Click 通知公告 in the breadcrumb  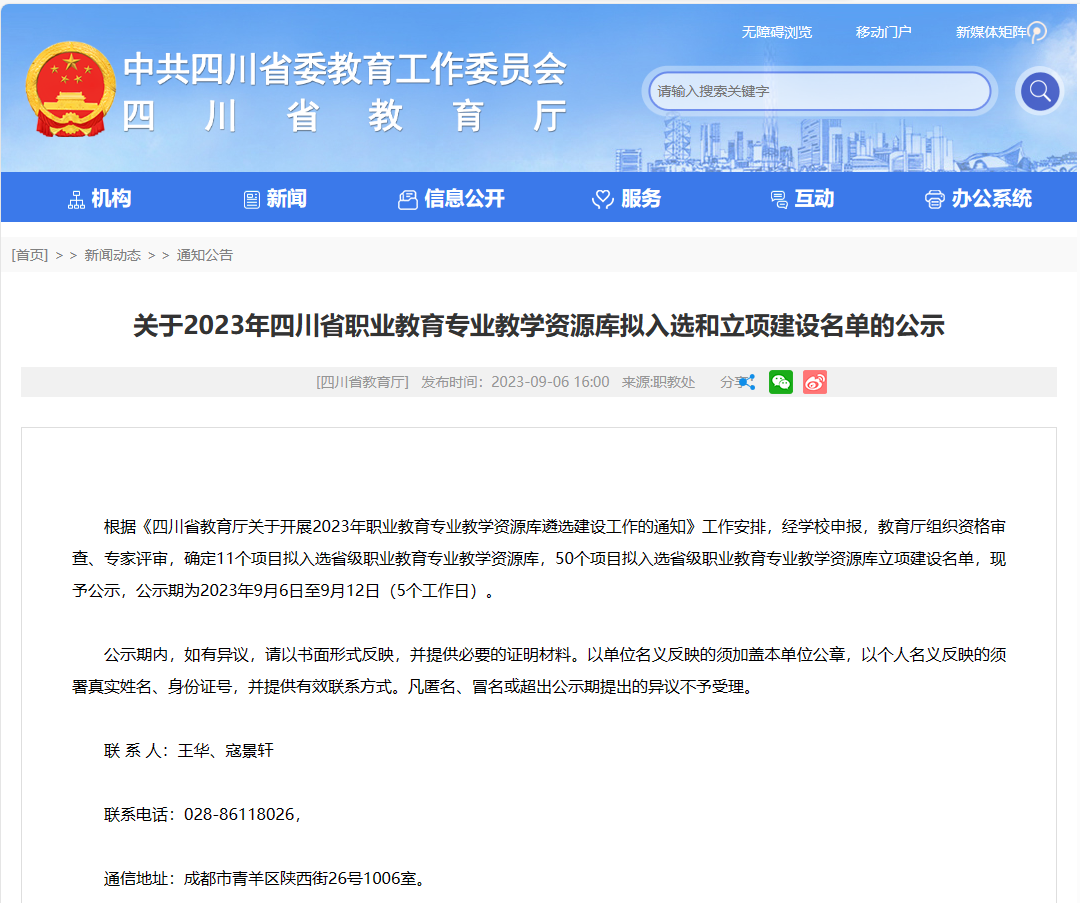click(x=205, y=255)
